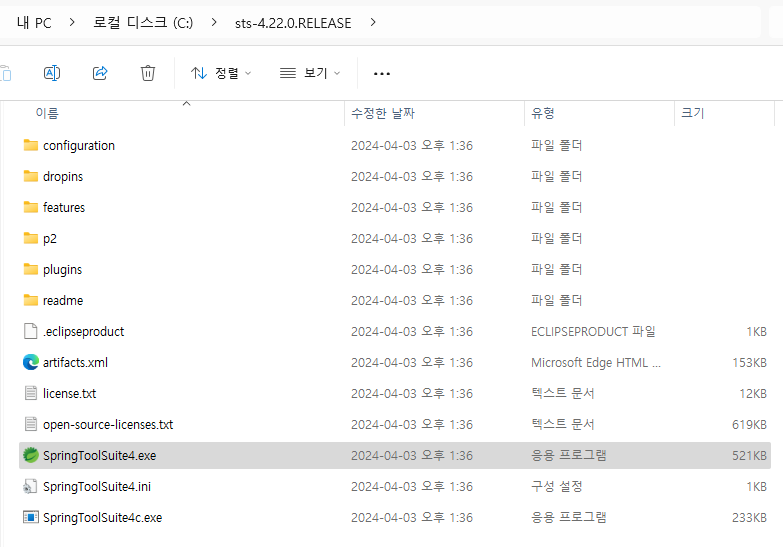
Task: Click the SpringToolSuite4.ini settings icon
Action: (x=30, y=486)
